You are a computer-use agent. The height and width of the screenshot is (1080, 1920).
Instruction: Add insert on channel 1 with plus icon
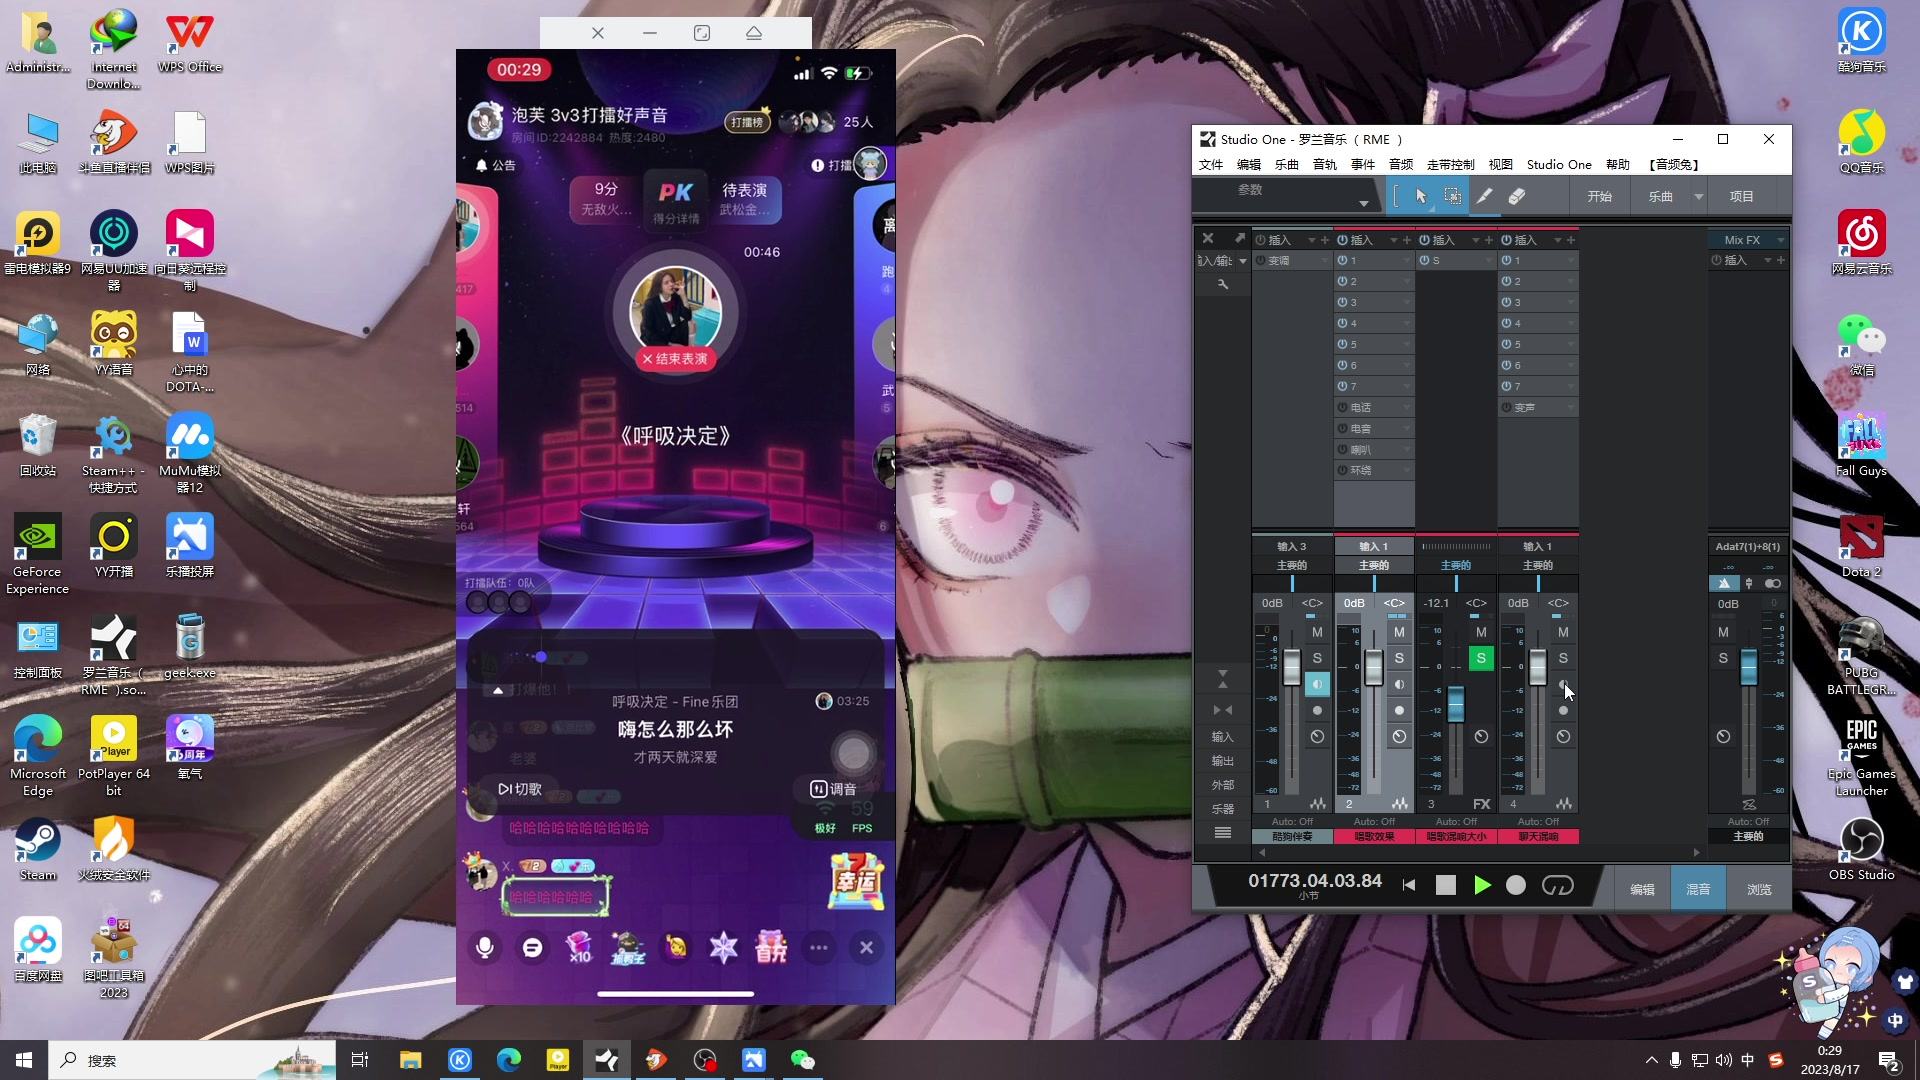[x=1325, y=240]
